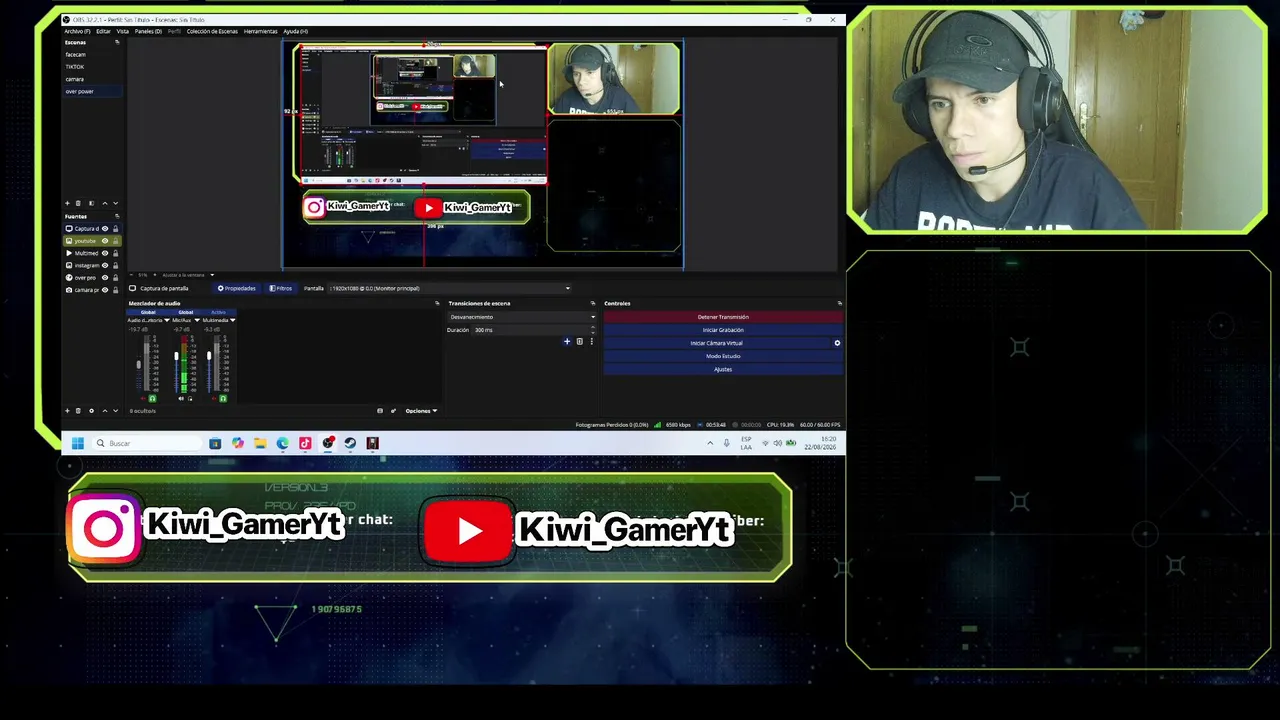Open source properties gear in the Fuentes toolbar
The width and height of the screenshot is (1280, 720).
click(91, 411)
